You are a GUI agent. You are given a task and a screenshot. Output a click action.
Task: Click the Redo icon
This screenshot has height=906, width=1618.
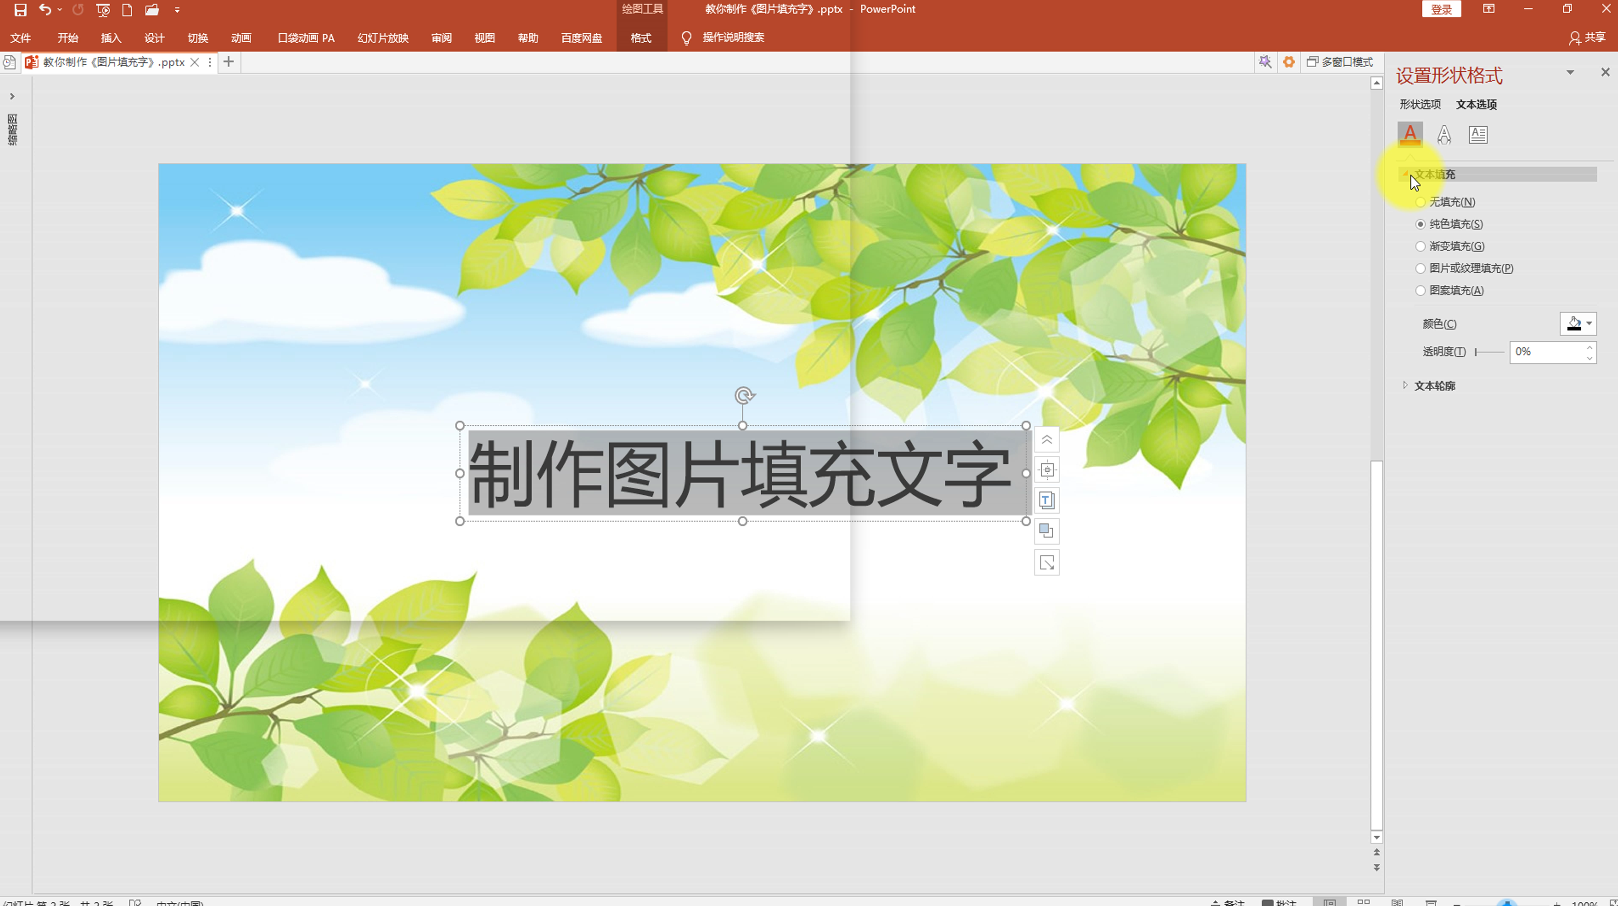pyautogui.click(x=78, y=10)
